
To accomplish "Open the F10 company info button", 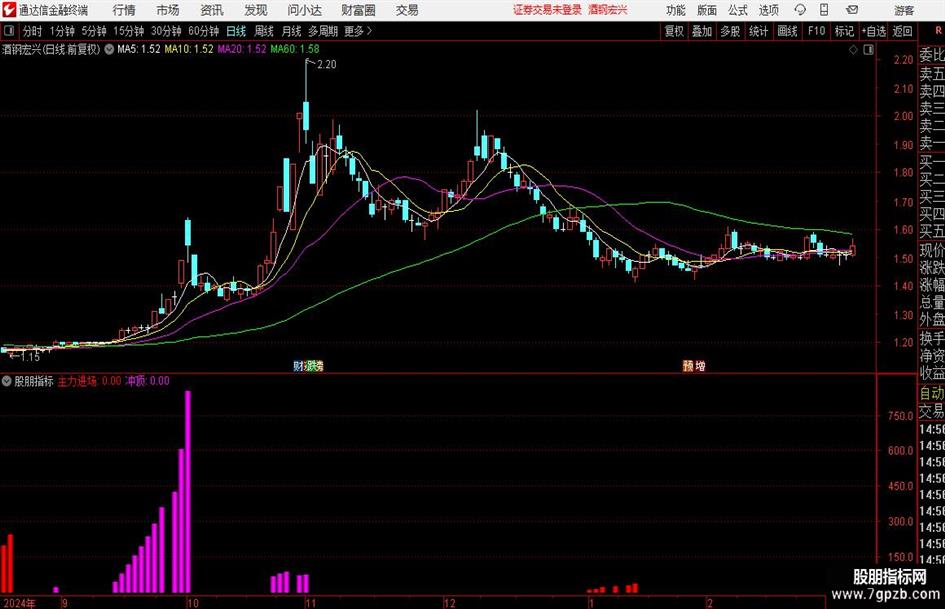I will click(817, 31).
